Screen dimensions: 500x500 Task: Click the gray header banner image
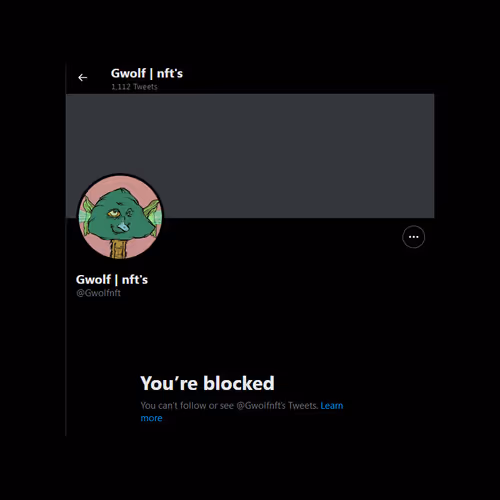click(250, 156)
